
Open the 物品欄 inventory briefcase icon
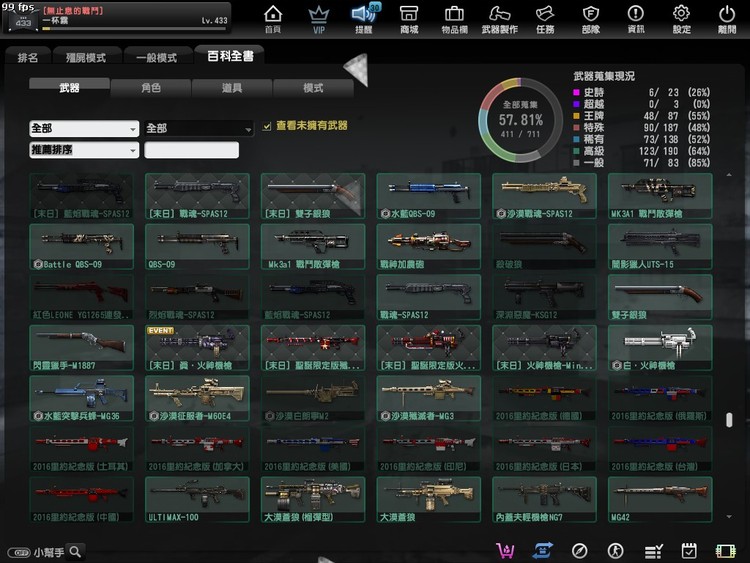click(453, 17)
